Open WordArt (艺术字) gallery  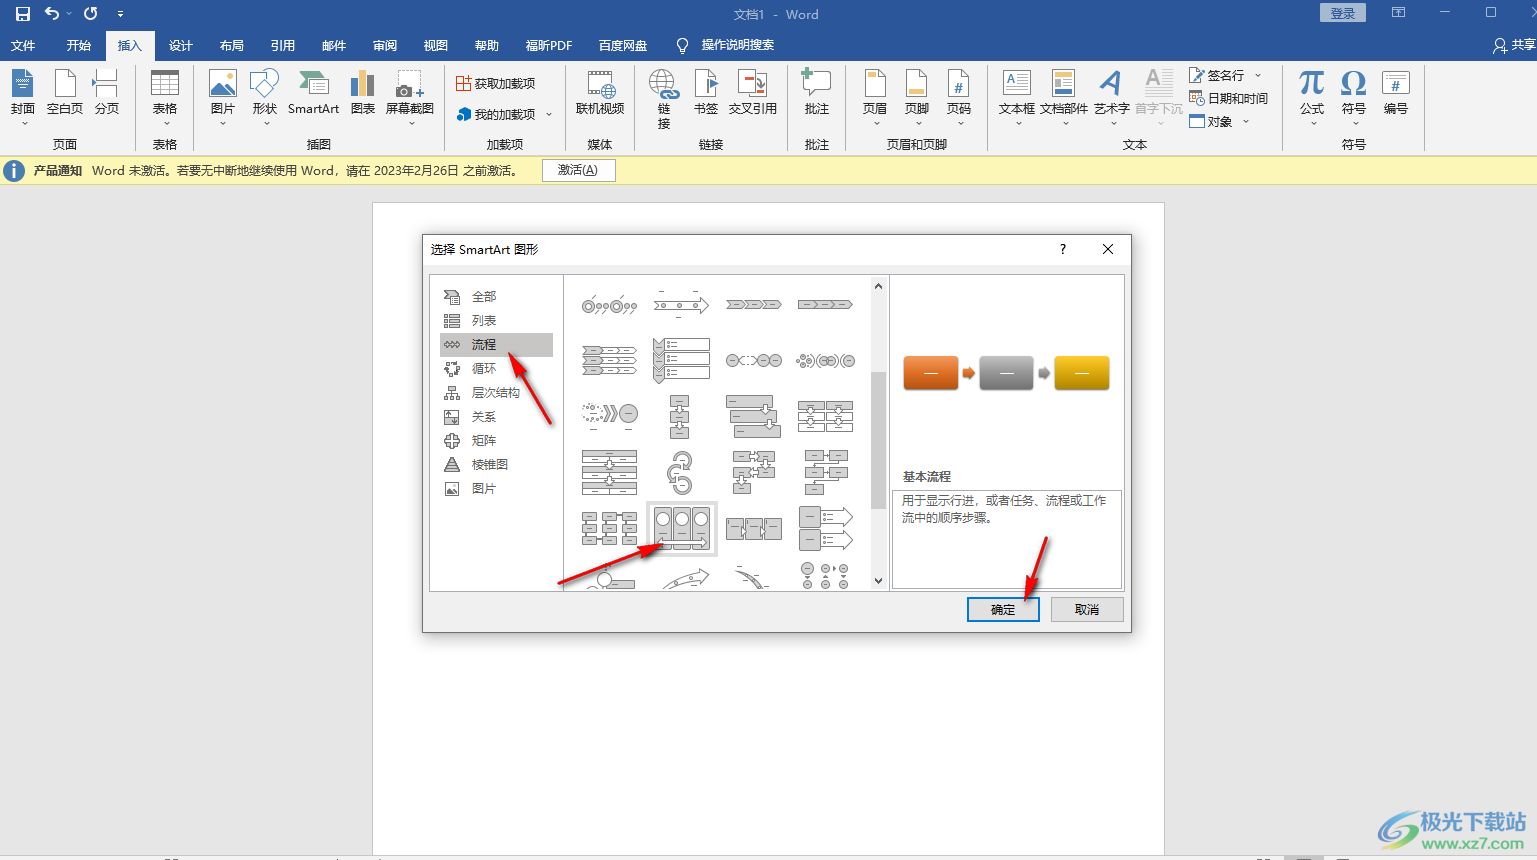coord(1111,97)
